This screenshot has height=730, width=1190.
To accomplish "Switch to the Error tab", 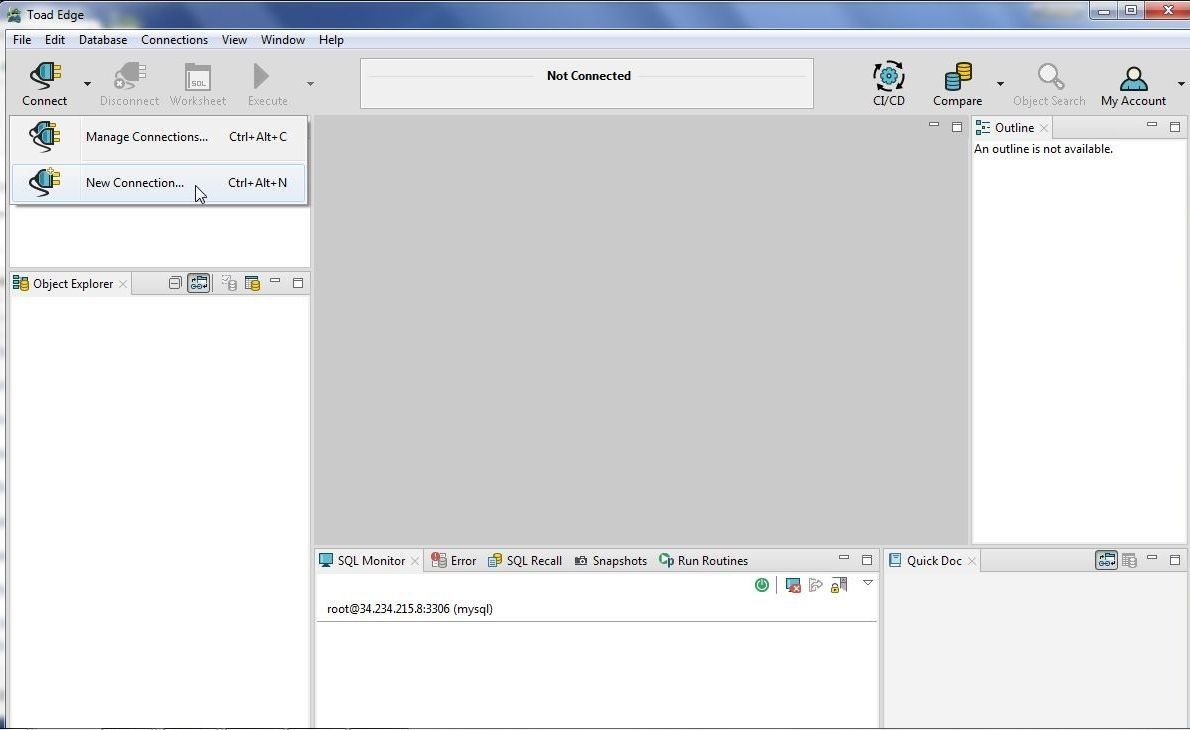I will (454, 561).
